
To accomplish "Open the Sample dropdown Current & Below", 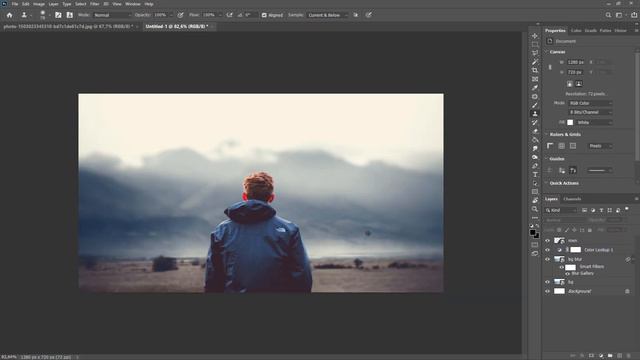I will point(327,15).
